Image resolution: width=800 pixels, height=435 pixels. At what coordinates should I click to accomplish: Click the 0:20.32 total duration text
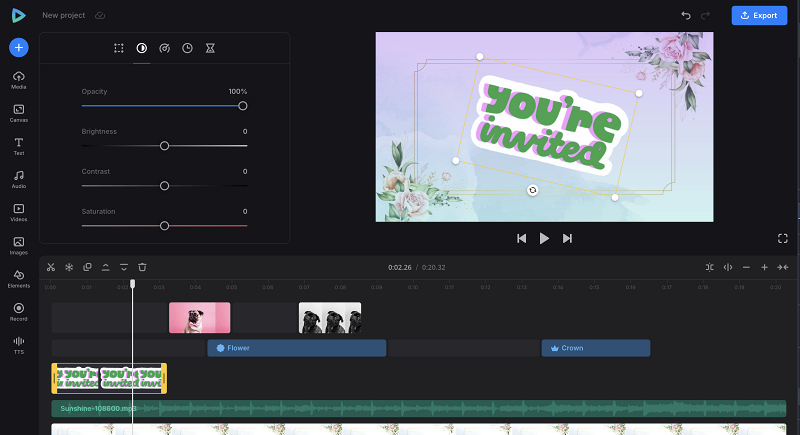point(433,267)
